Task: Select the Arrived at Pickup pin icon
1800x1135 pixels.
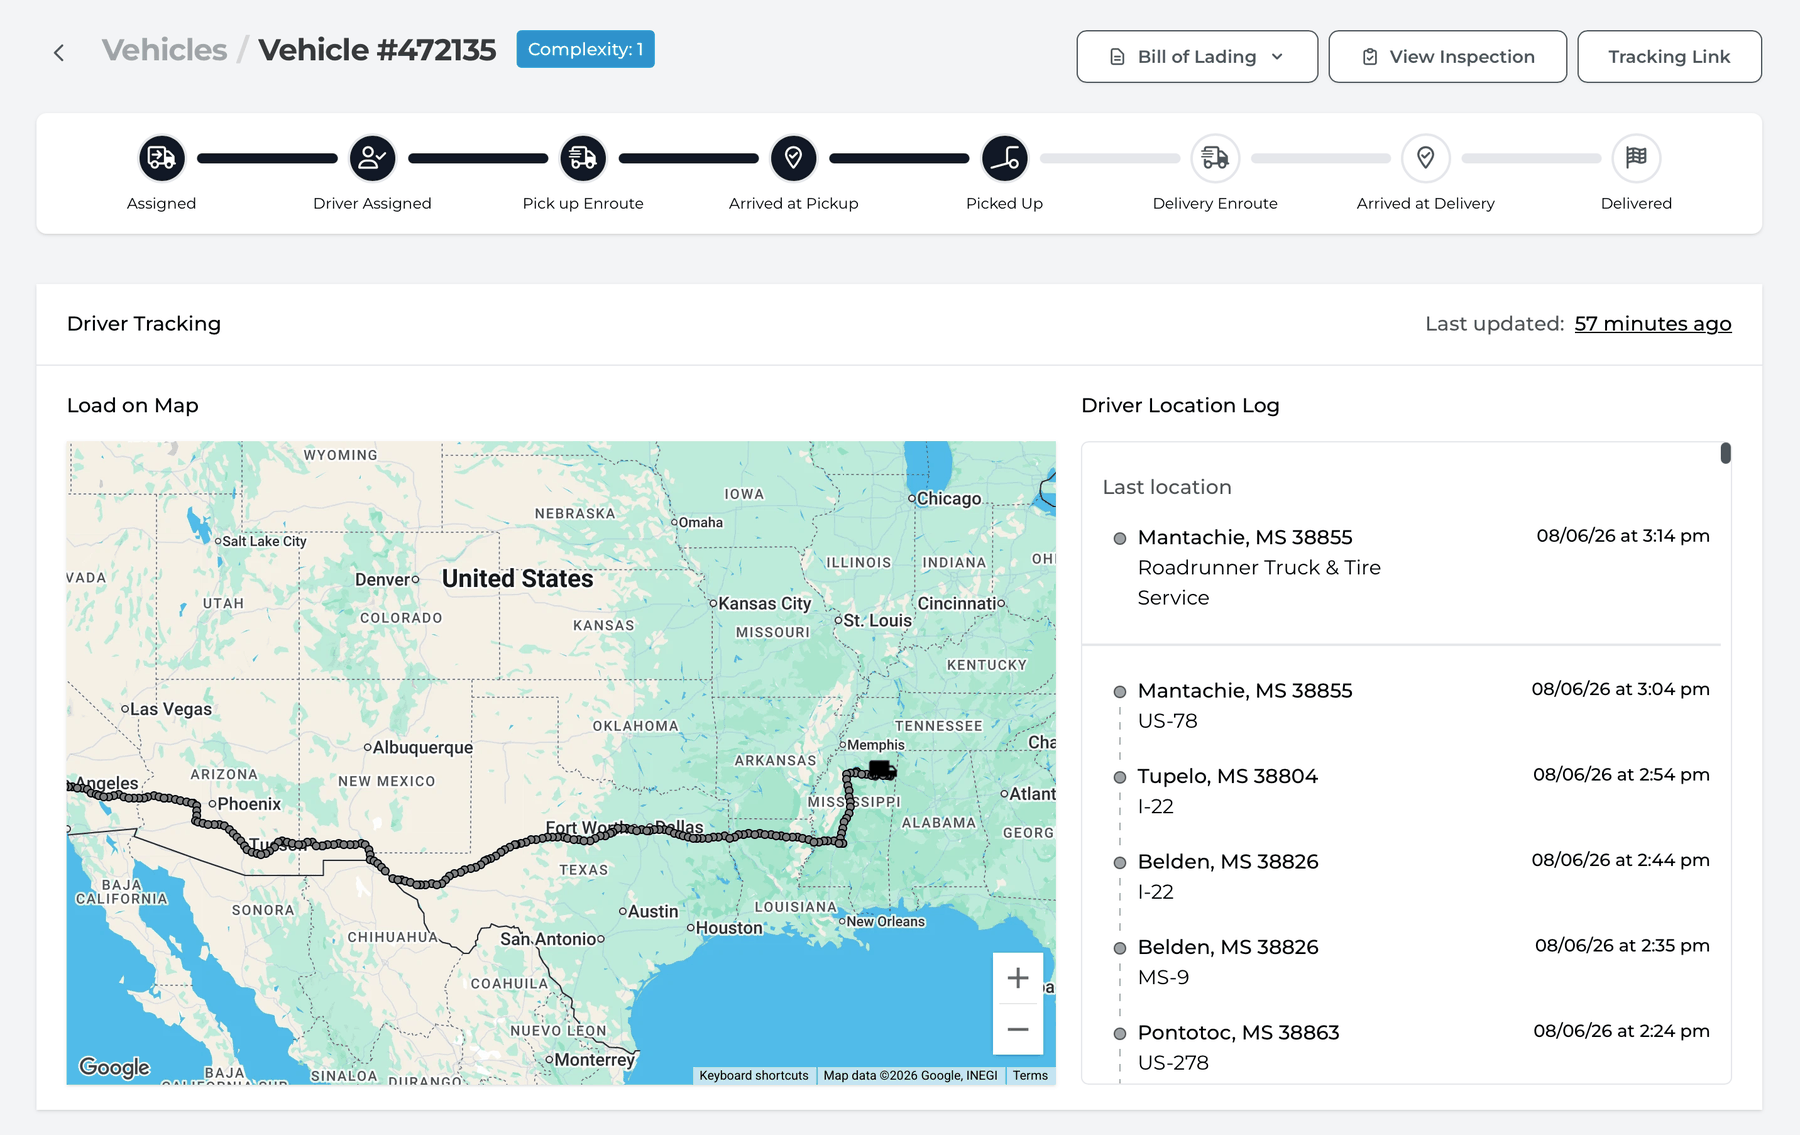Action: coord(794,158)
